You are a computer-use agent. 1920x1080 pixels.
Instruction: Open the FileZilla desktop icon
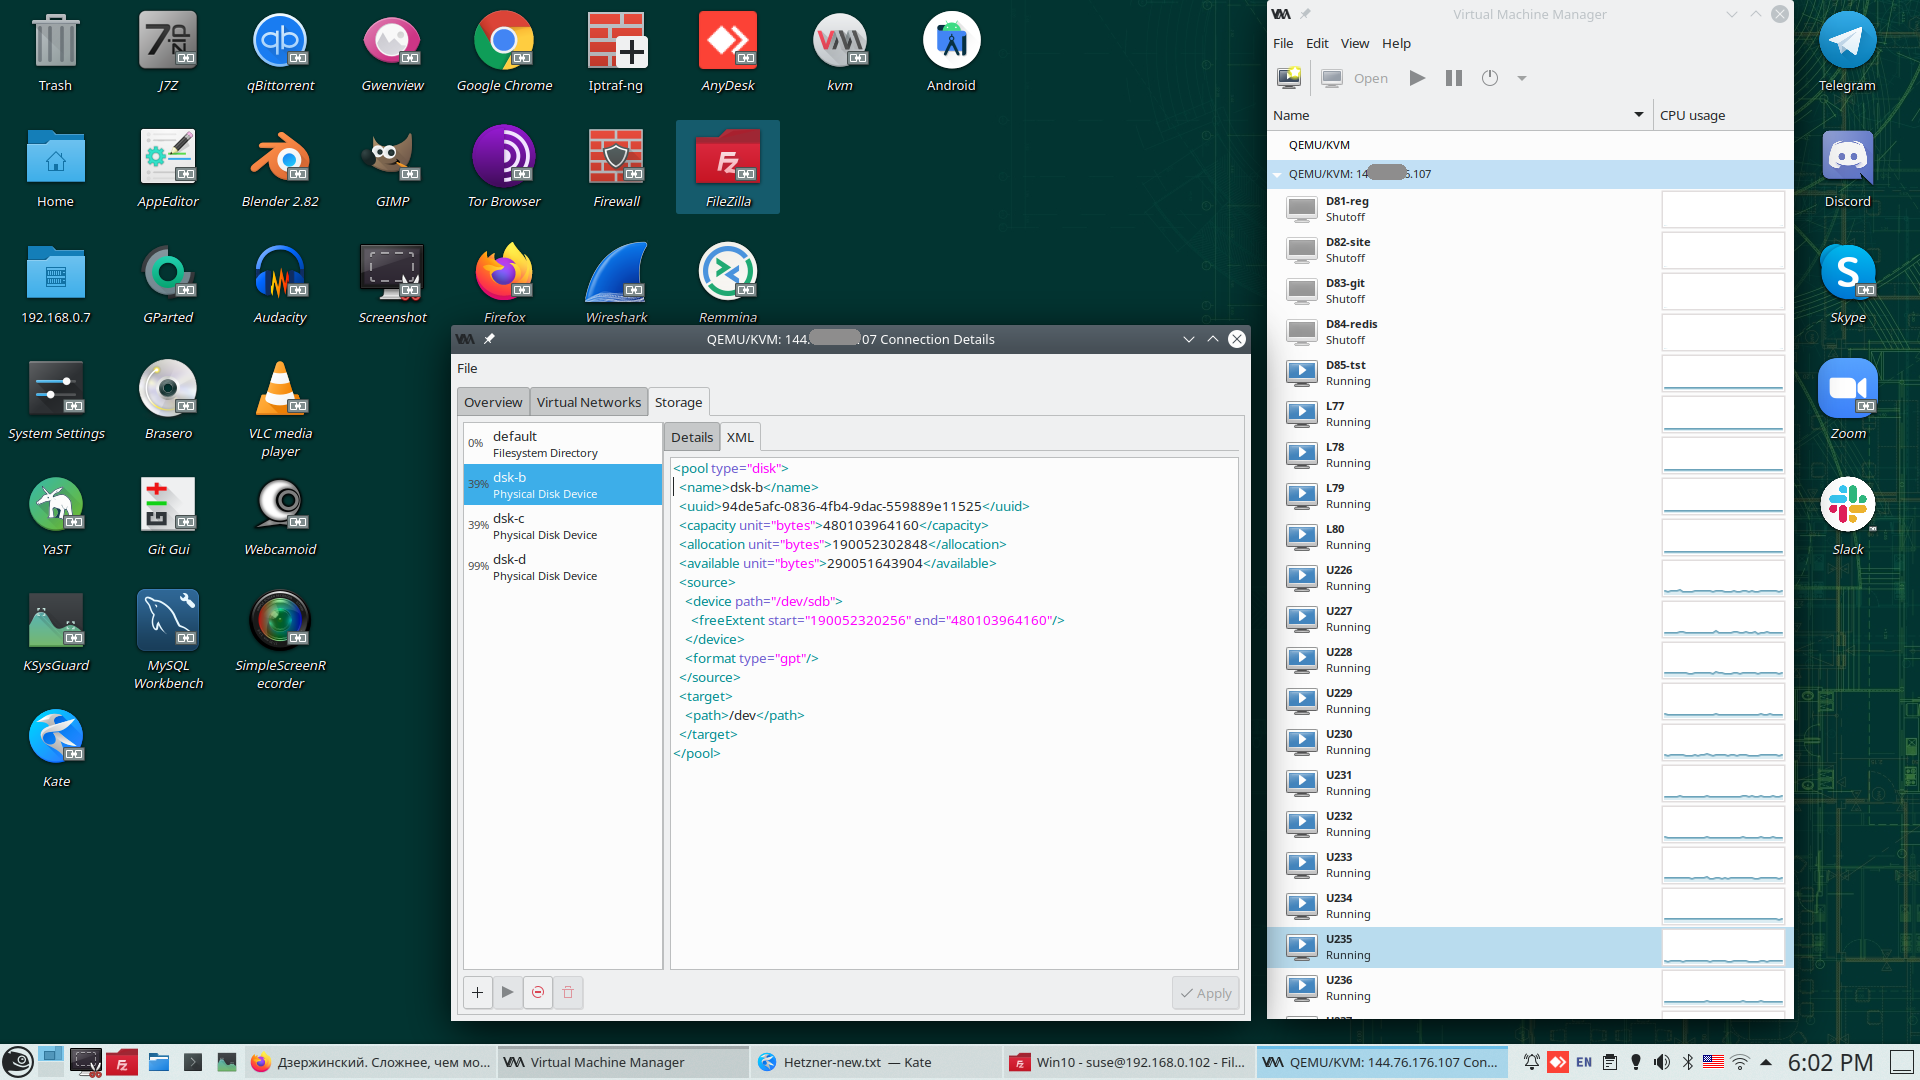click(728, 167)
